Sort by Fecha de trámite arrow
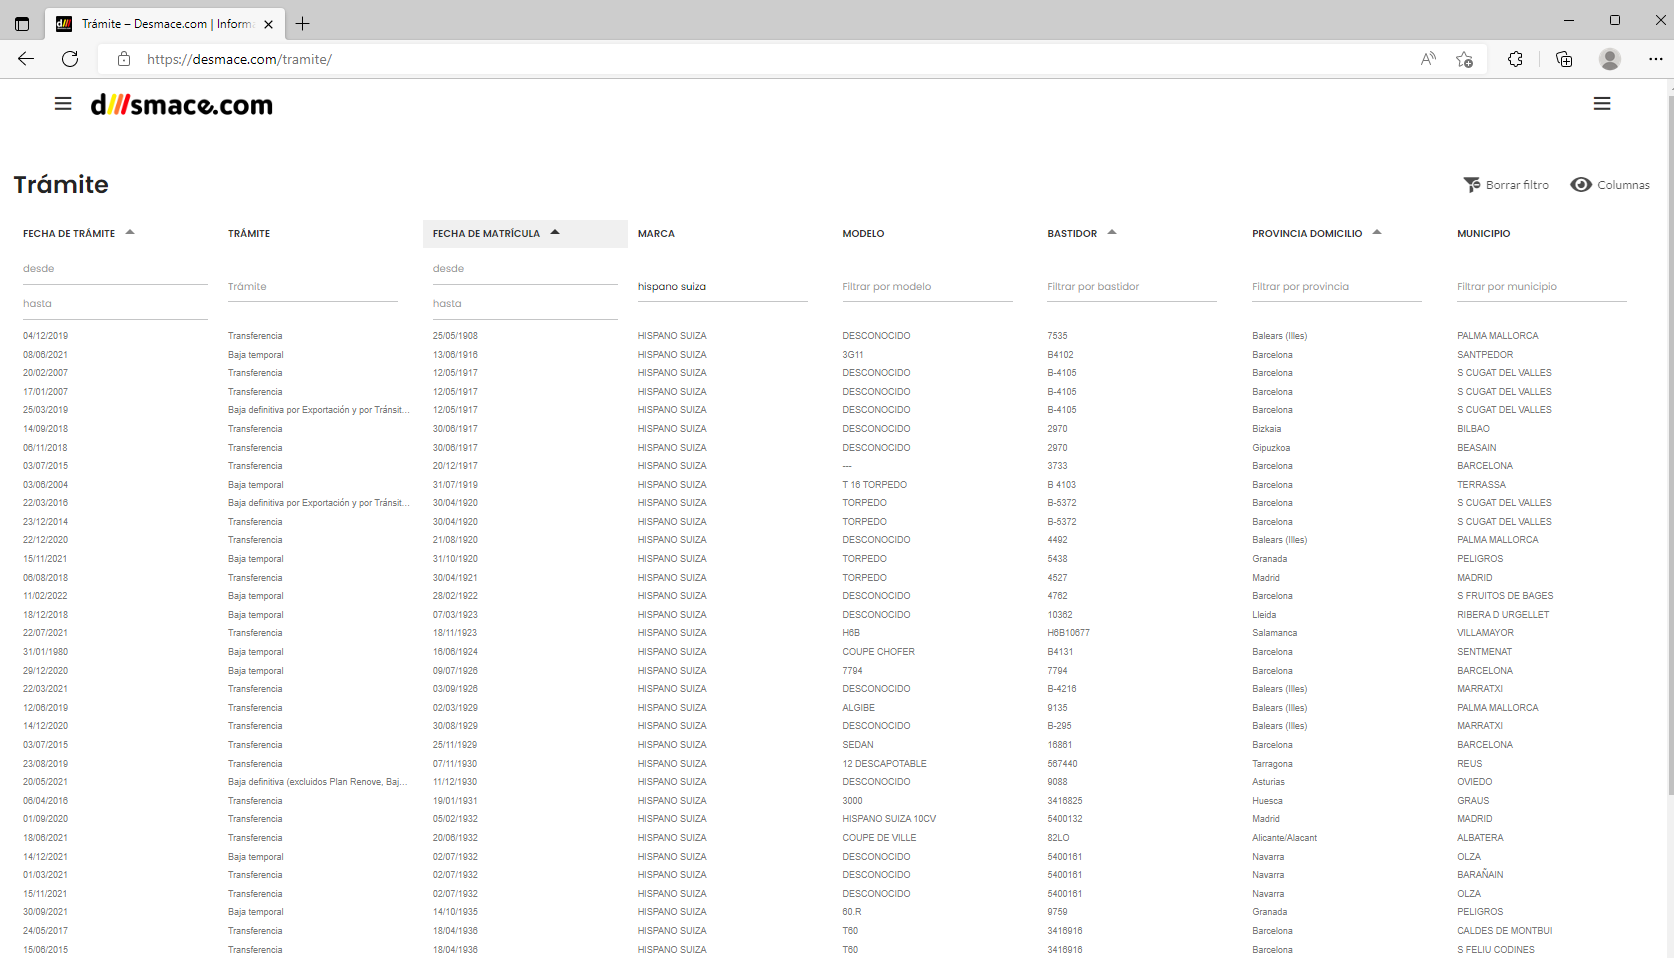Viewport: 1674px width, 958px height. point(130,232)
